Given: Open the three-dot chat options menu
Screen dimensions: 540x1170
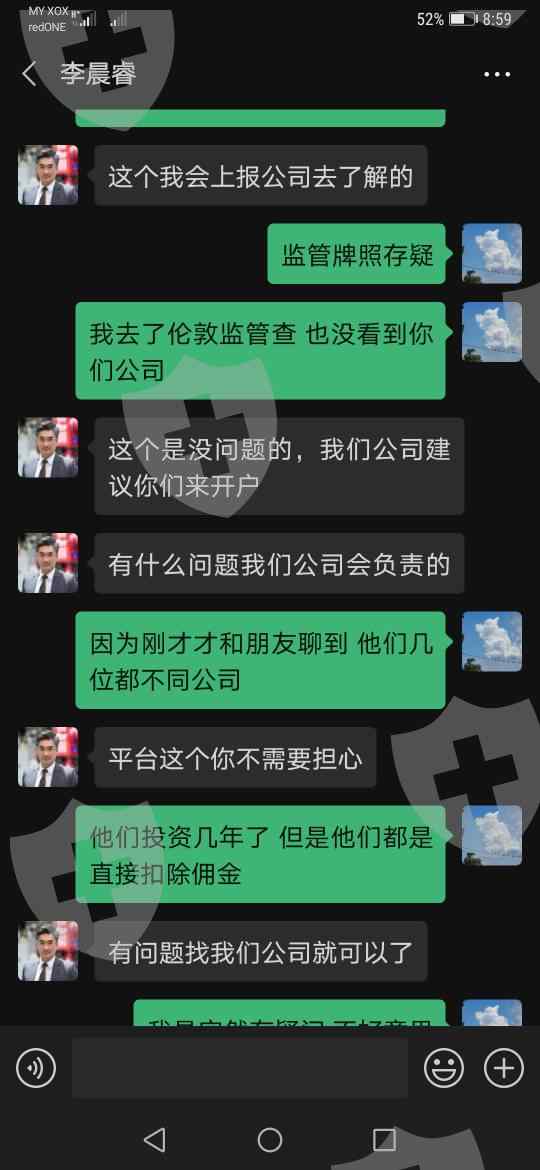Looking at the screenshot, I should point(497,75).
